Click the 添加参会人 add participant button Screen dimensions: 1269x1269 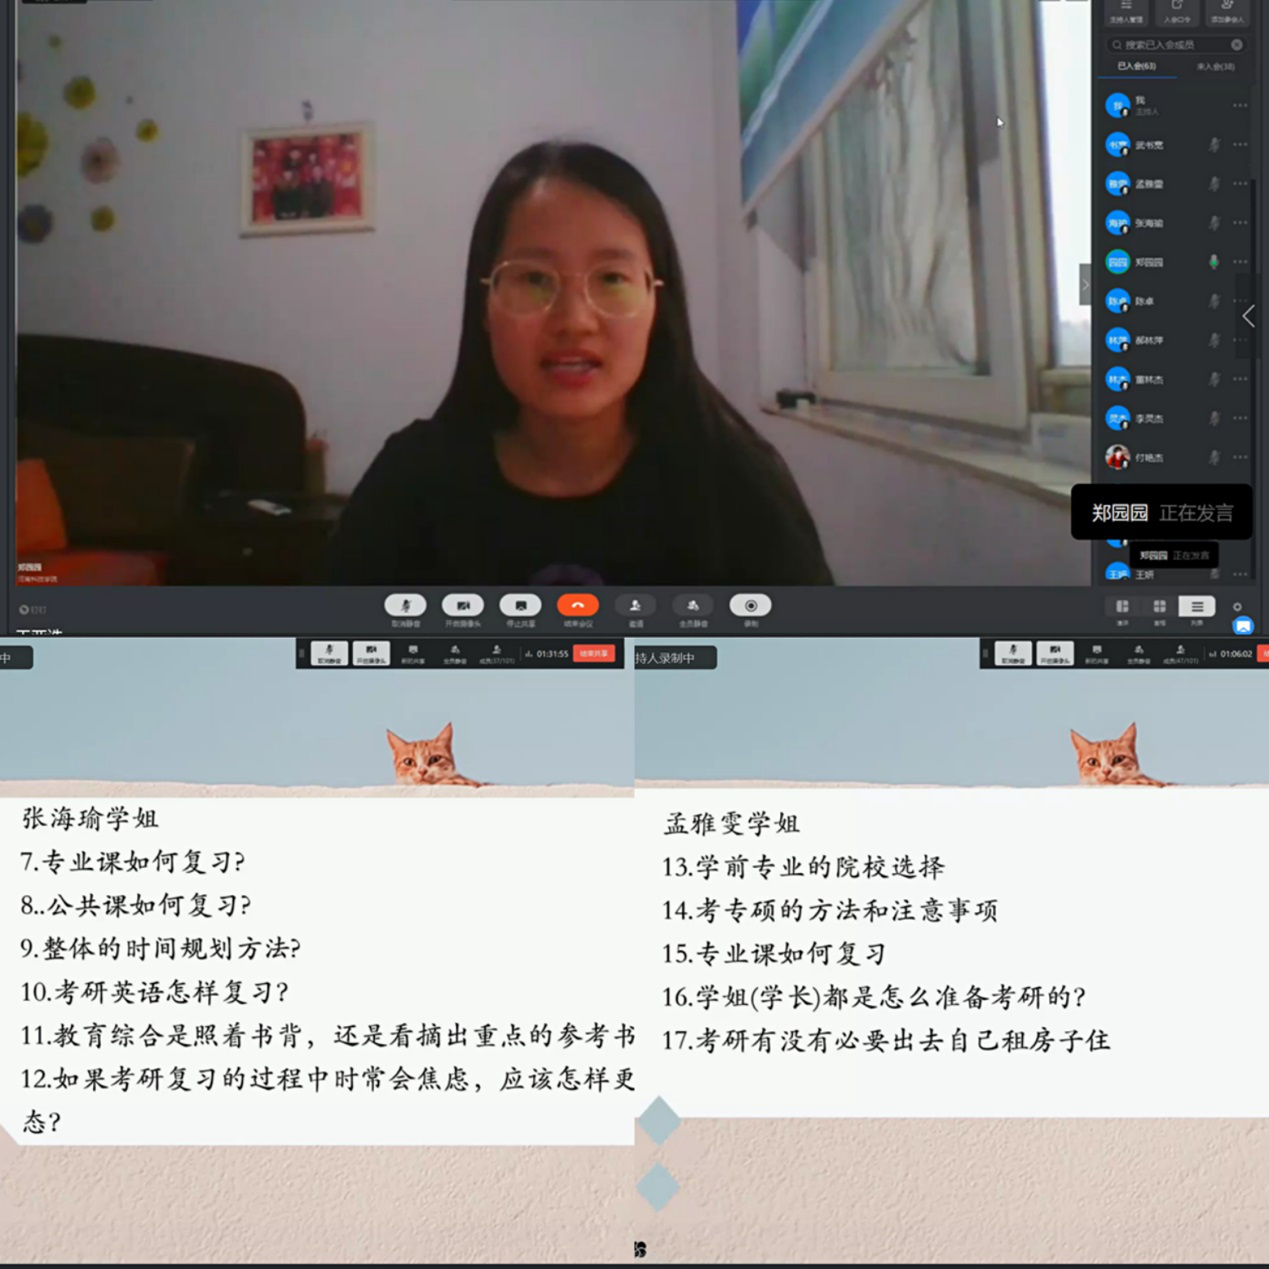(x=1227, y=12)
